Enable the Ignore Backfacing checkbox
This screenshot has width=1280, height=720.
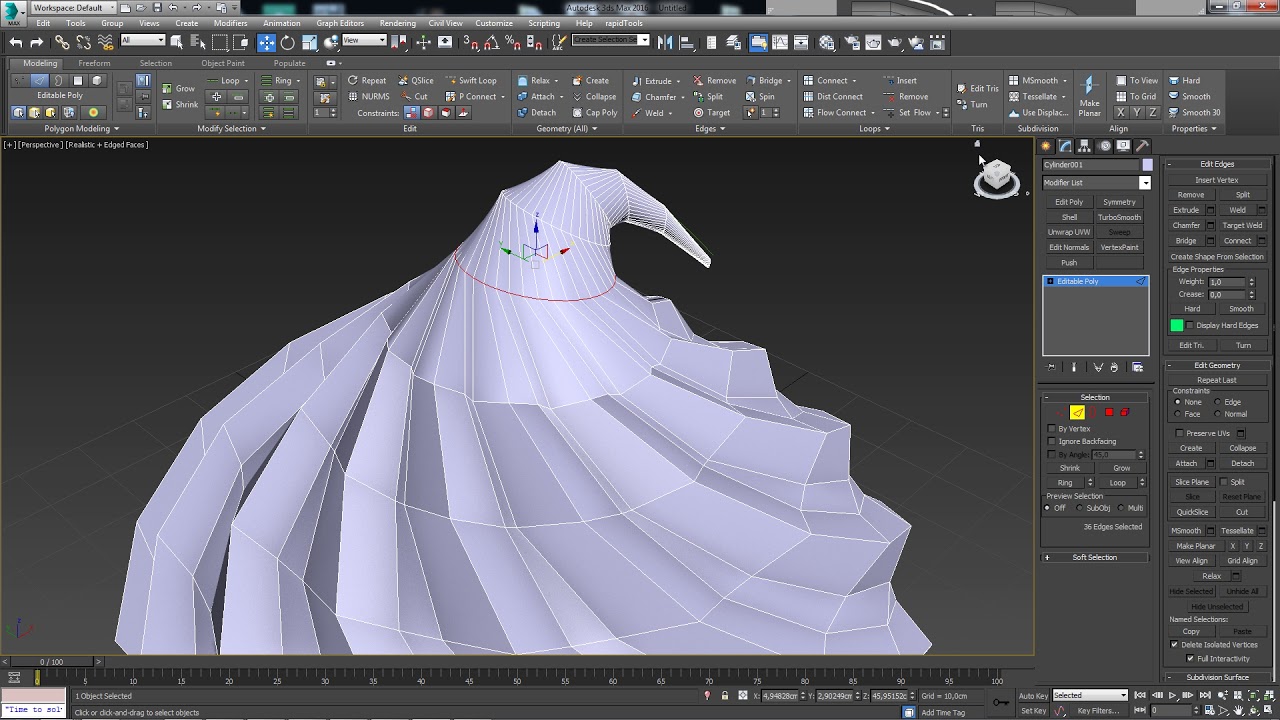[x=1051, y=441]
